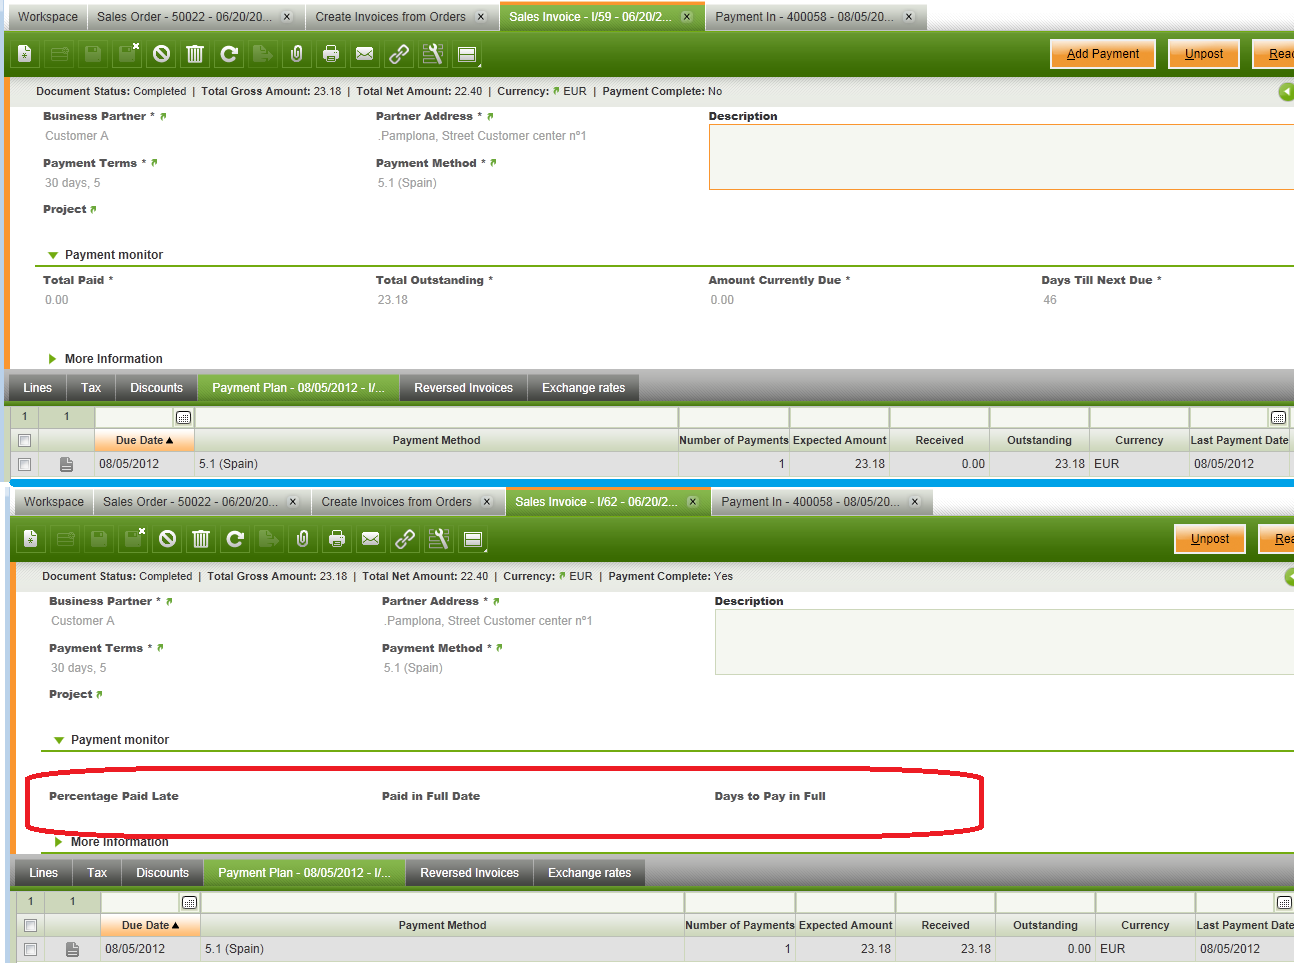
Task: Click Outstanding value 0.00 in I/62 grid
Action: click(1079, 949)
